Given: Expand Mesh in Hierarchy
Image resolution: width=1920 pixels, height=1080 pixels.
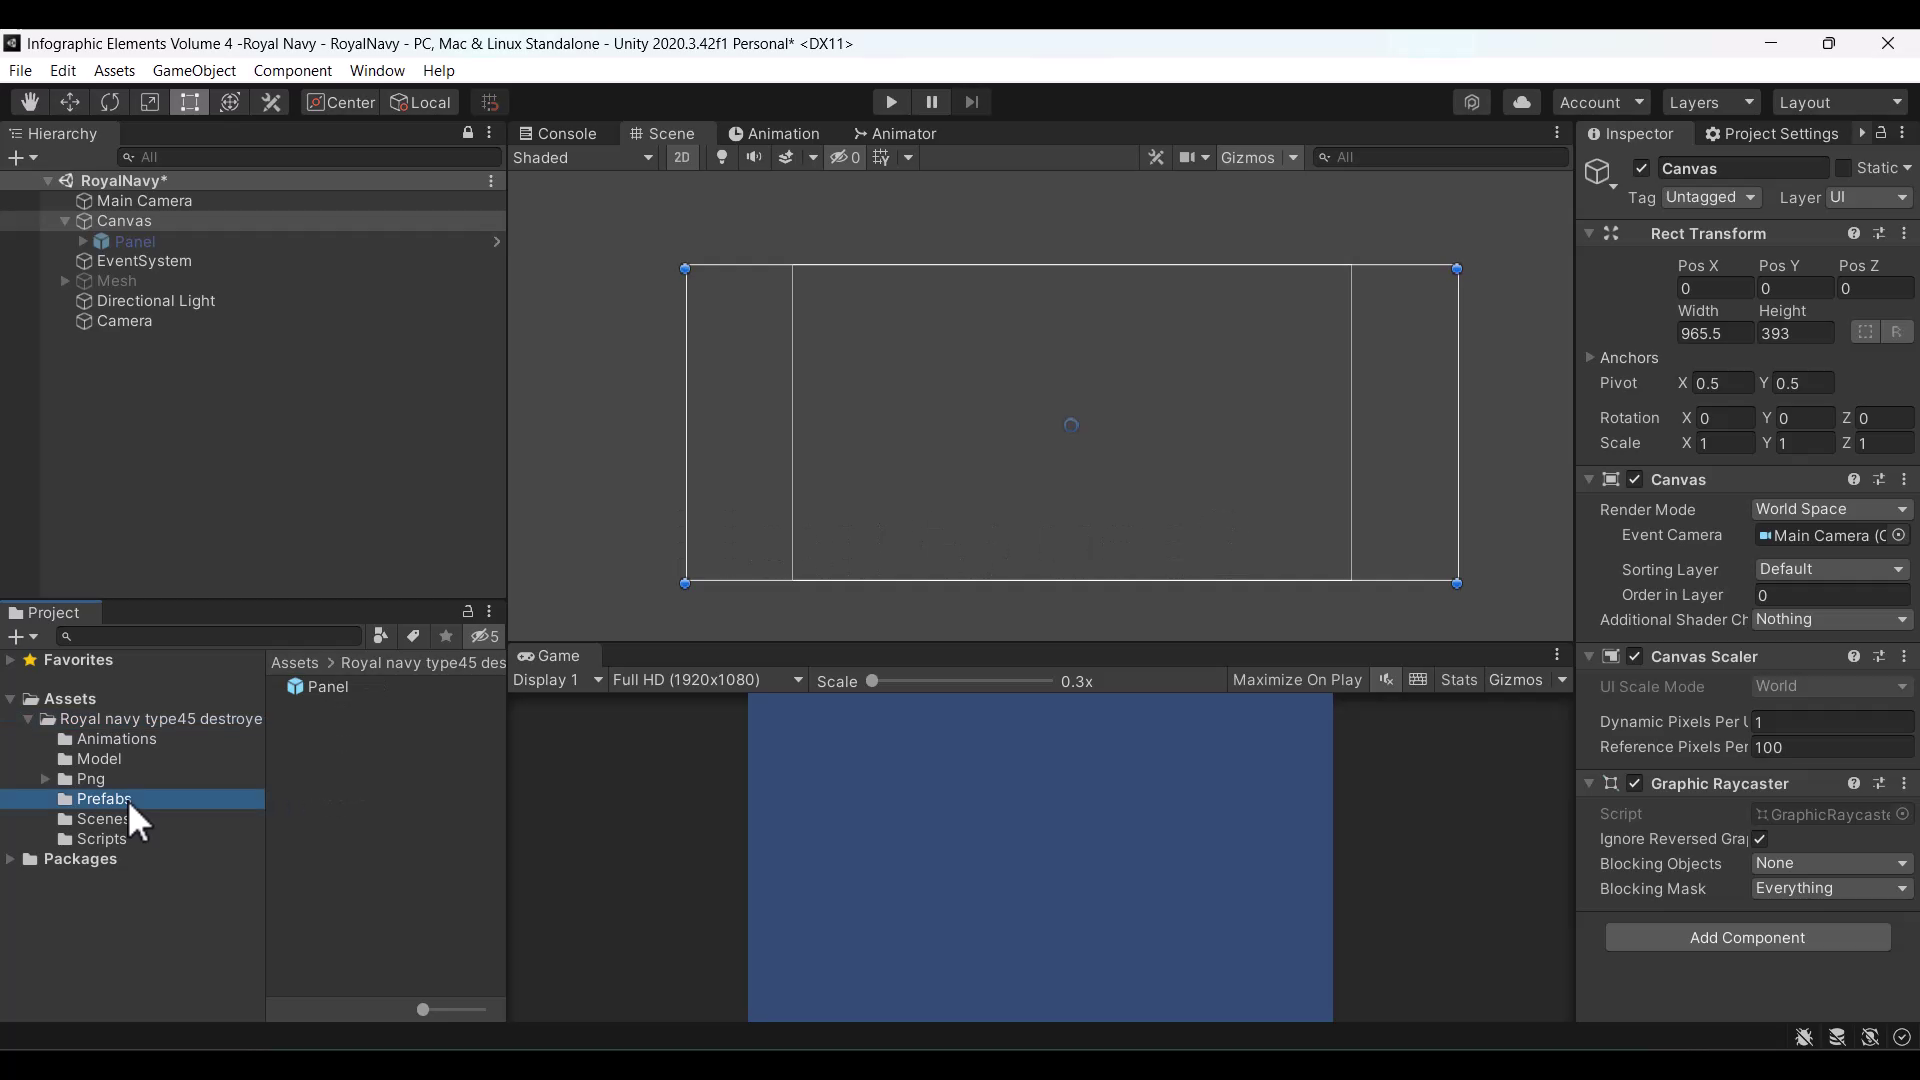Looking at the screenshot, I should [x=65, y=281].
